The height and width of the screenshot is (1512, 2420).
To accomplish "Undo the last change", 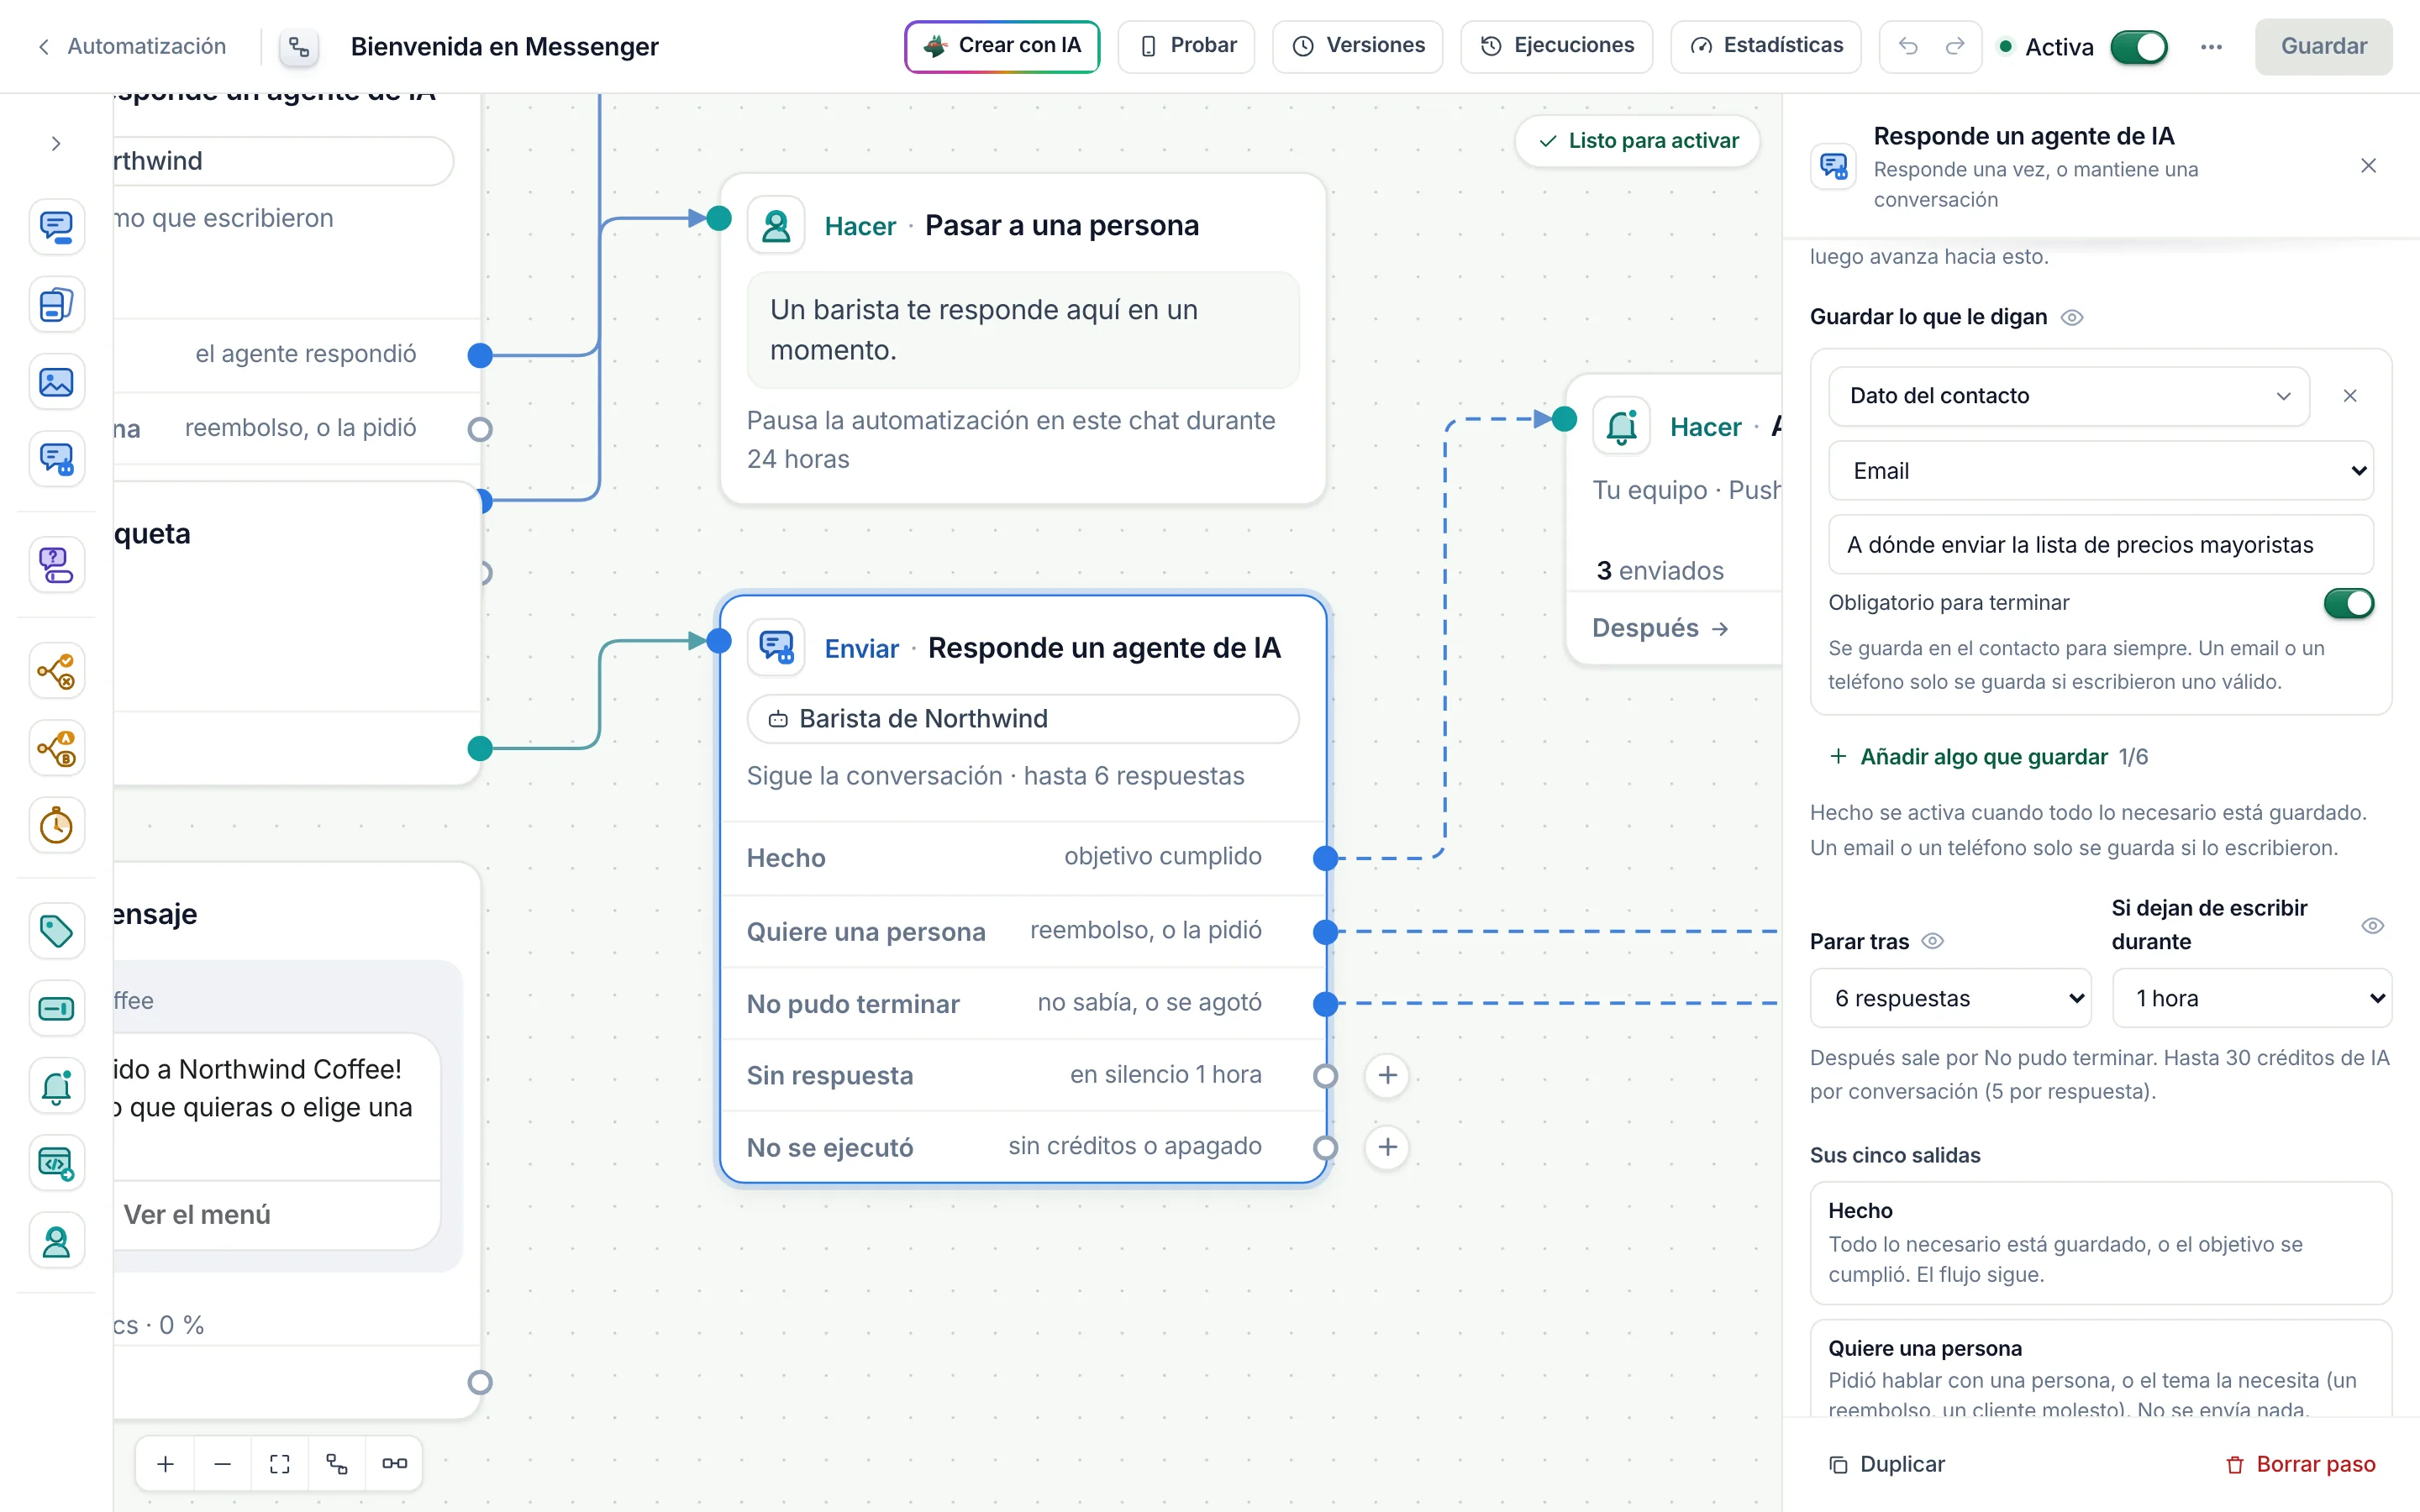I will [1908, 46].
